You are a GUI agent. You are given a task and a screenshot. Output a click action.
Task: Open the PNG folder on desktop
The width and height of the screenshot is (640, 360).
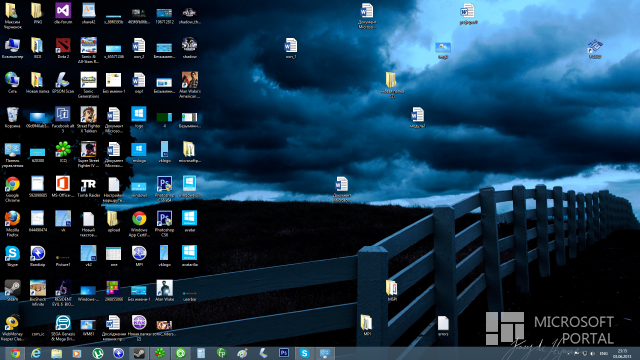click(x=38, y=11)
